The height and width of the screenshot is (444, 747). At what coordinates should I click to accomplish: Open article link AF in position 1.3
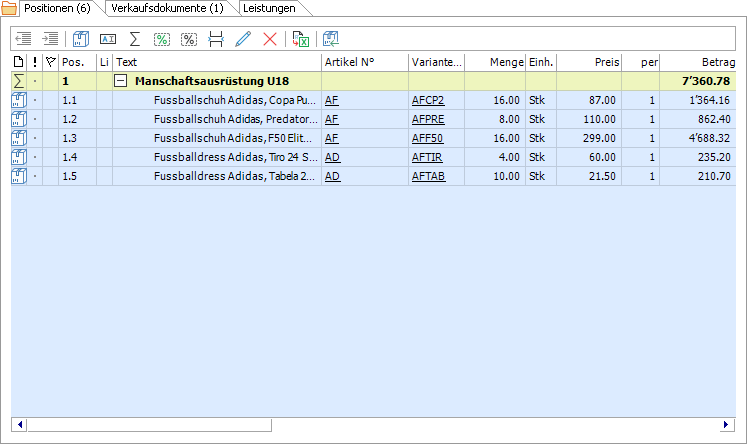(x=332, y=138)
